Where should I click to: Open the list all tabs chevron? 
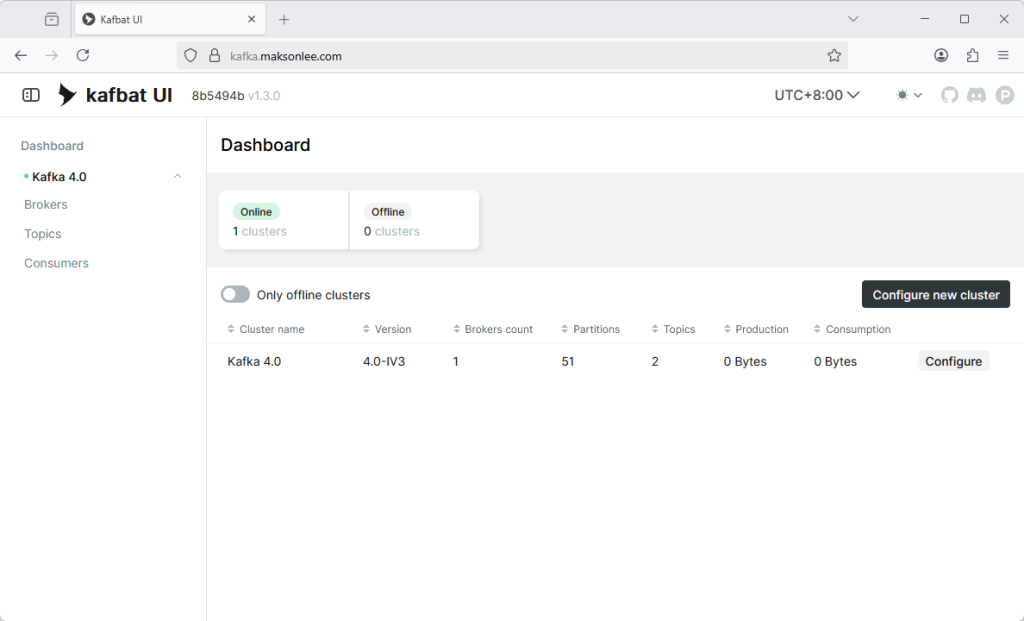tap(853, 19)
